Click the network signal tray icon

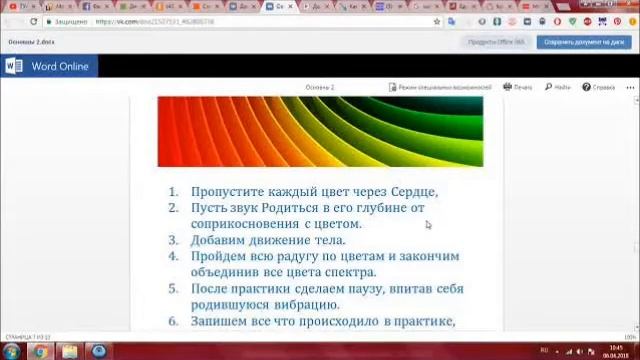coord(569,351)
